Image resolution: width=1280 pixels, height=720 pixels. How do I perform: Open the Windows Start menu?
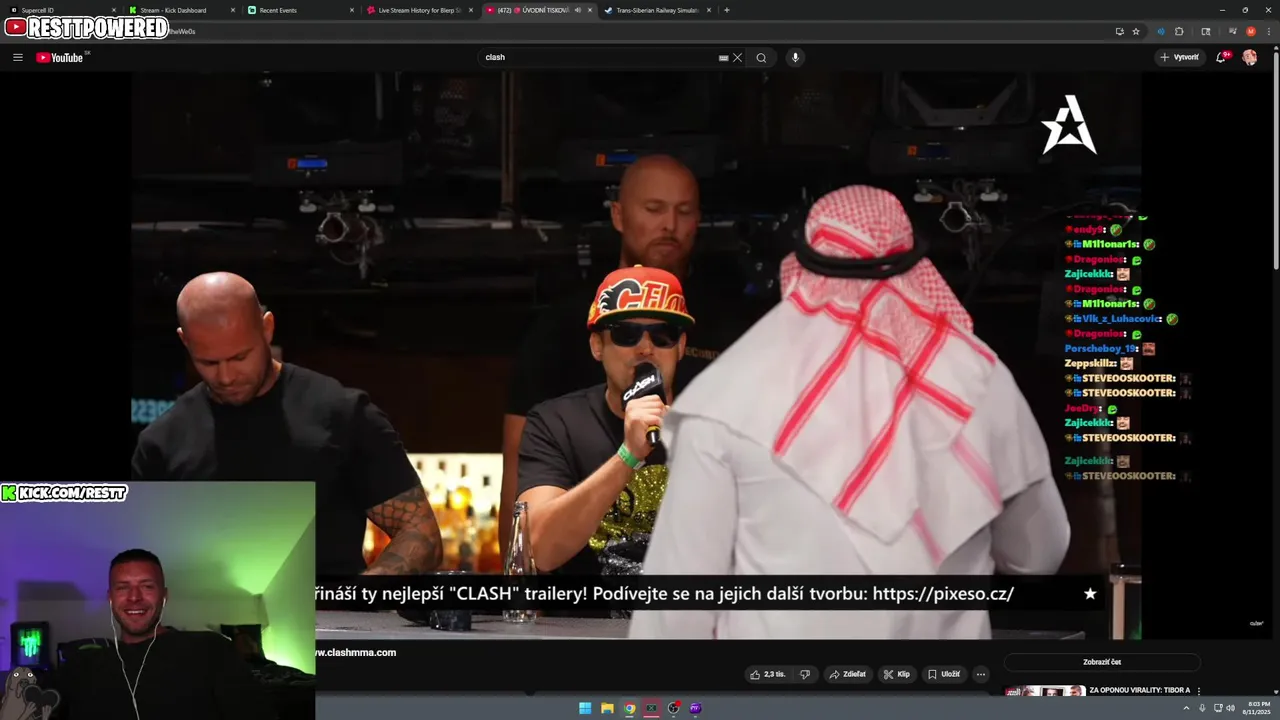tap(585, 708)
